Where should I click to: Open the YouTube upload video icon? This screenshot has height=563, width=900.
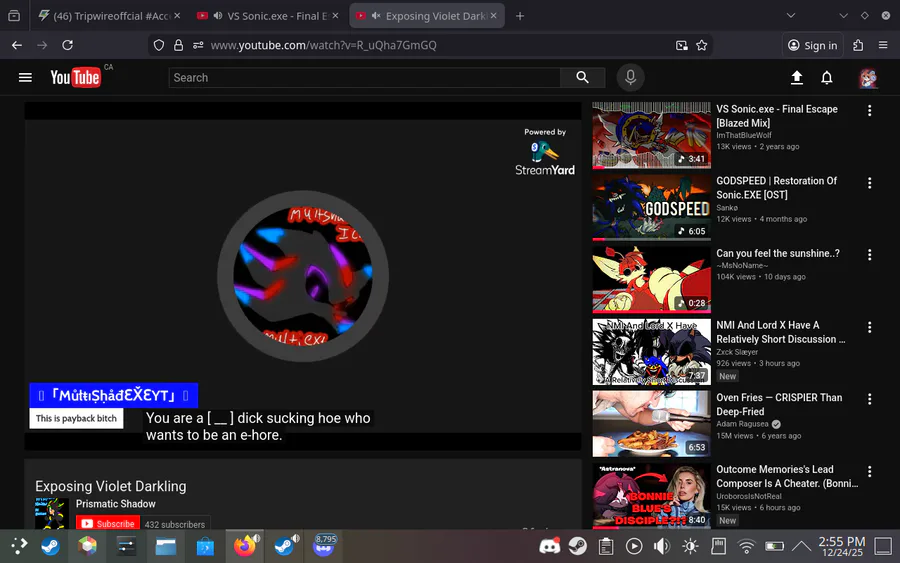click(796, 77)
